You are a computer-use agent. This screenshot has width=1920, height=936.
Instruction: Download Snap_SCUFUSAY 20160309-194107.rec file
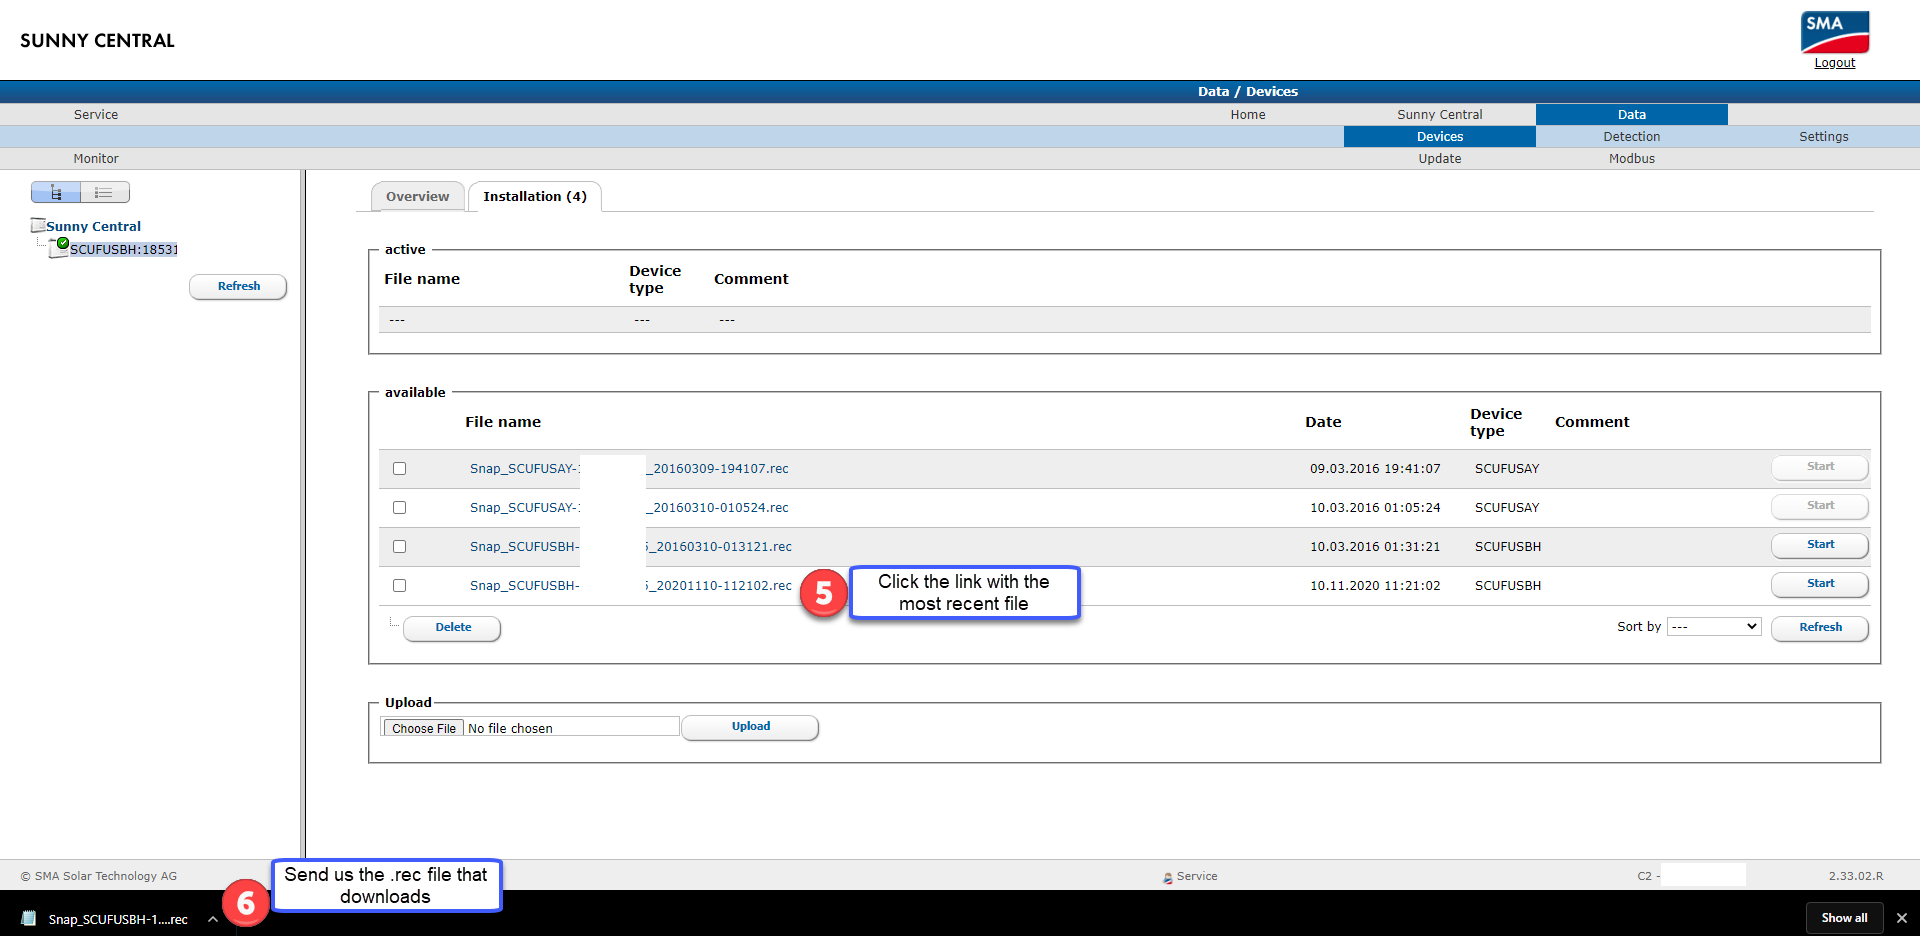(x=629, y=468)
